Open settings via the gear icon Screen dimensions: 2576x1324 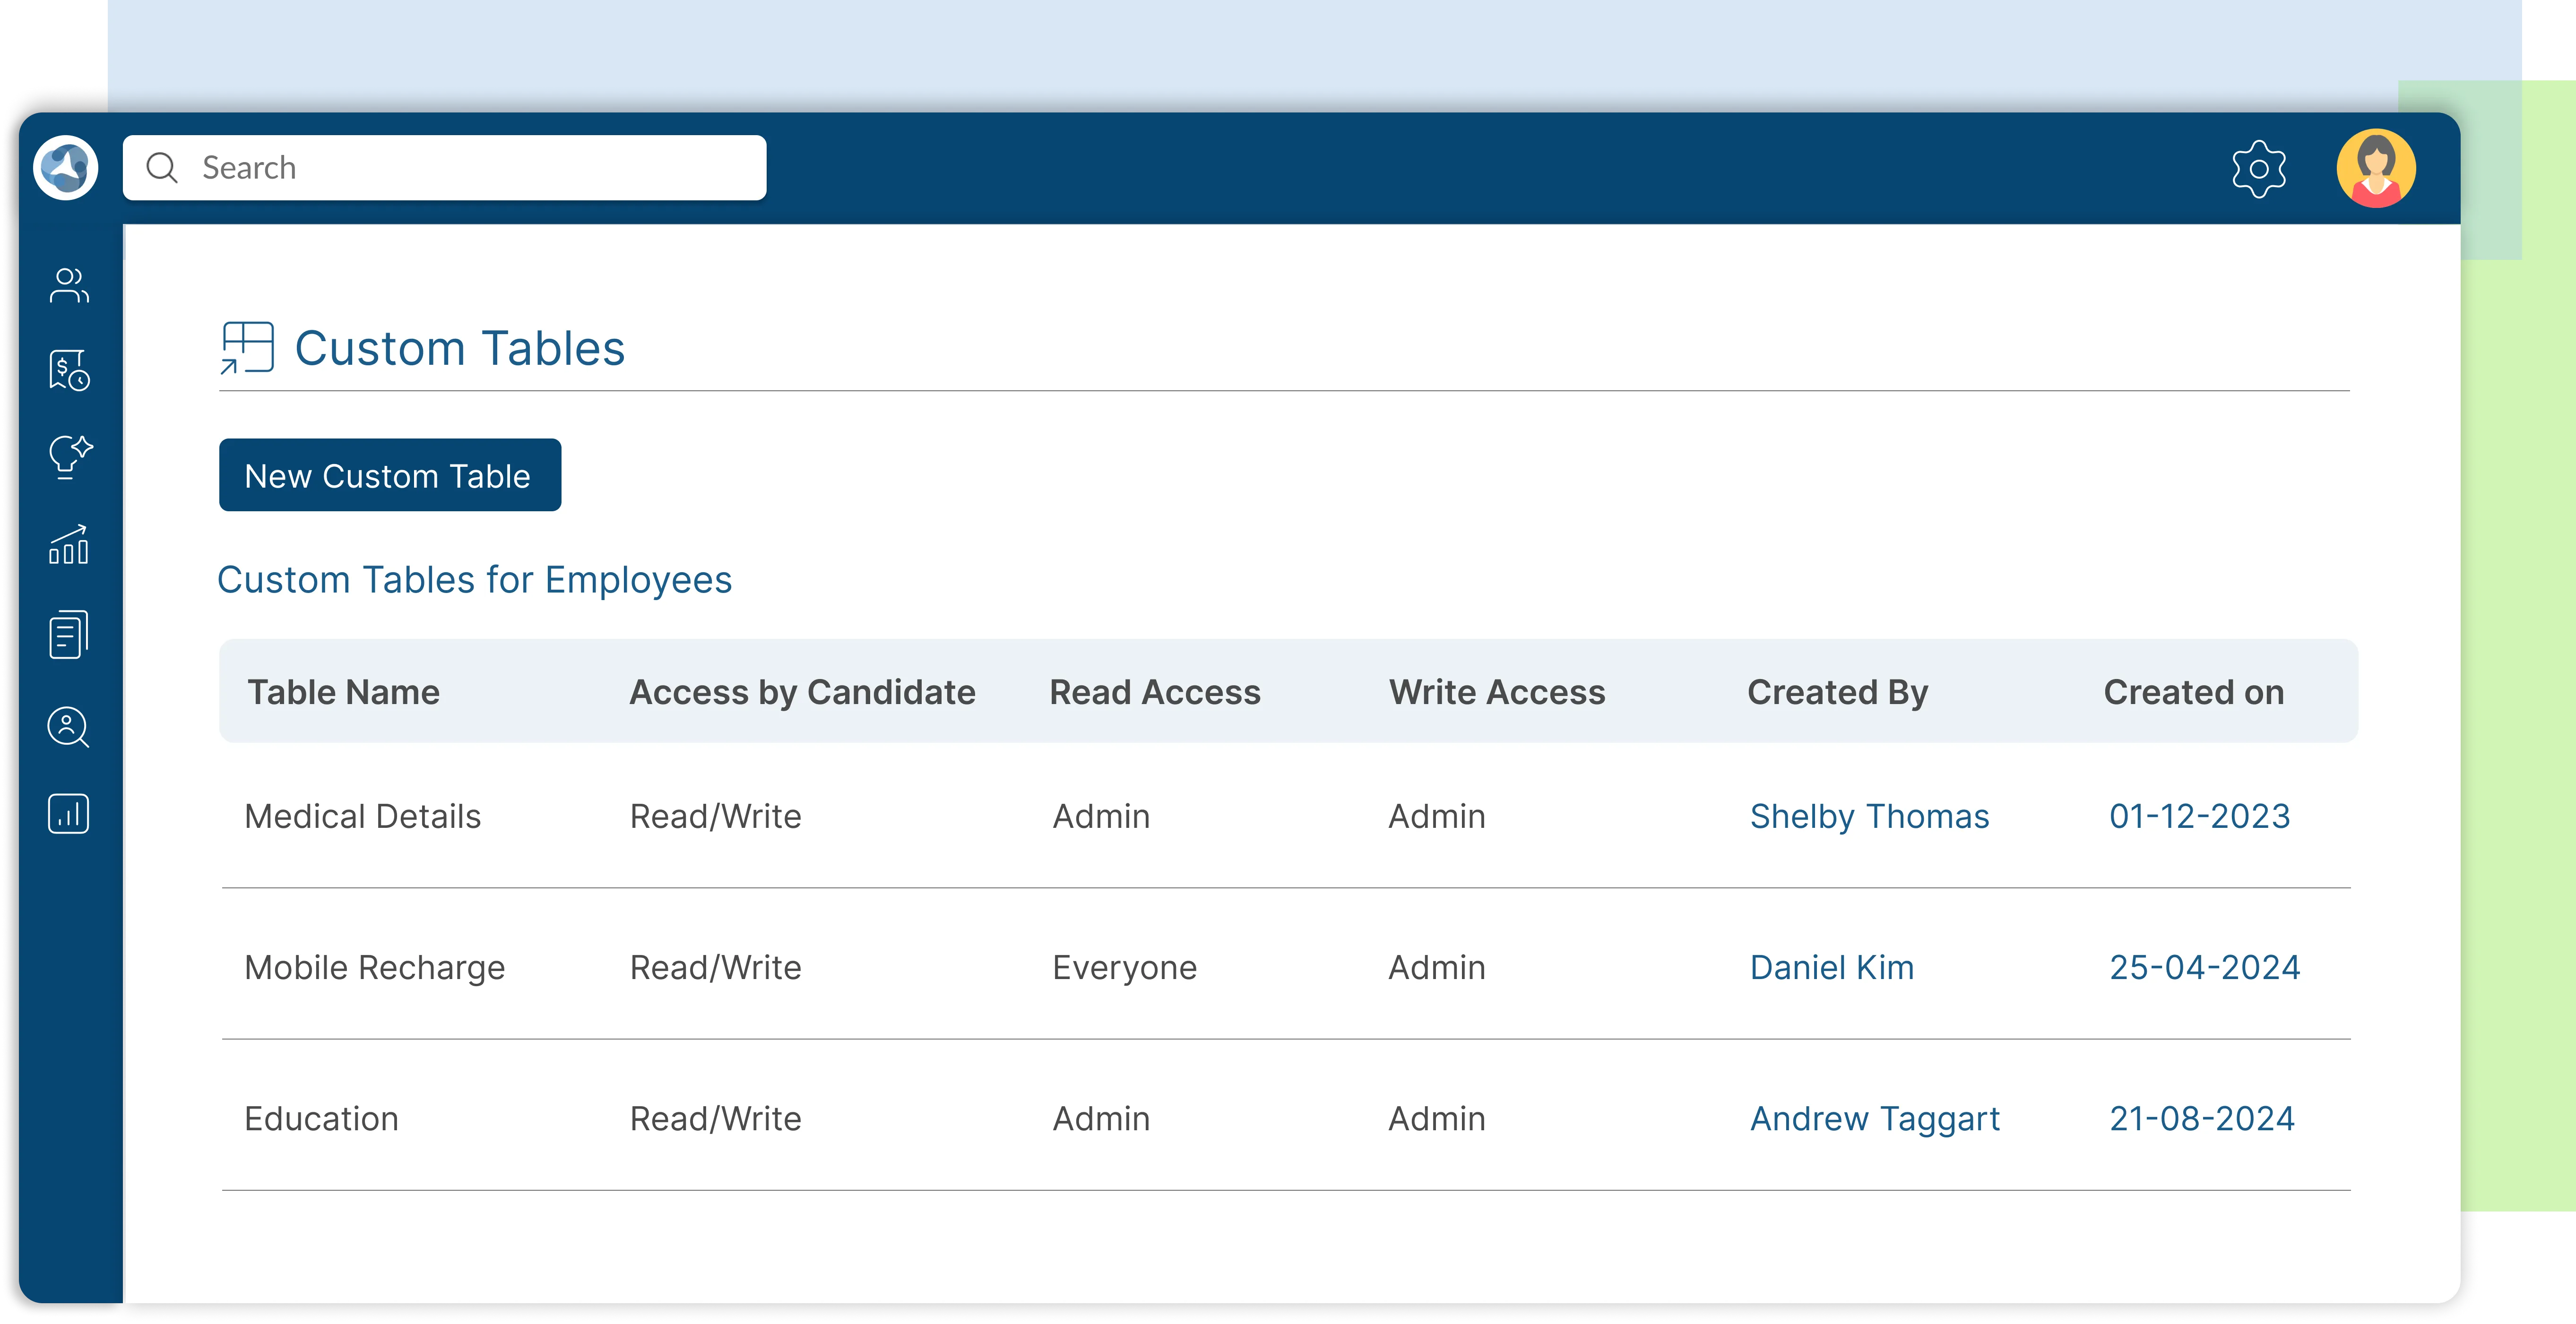pos(2258,169)
